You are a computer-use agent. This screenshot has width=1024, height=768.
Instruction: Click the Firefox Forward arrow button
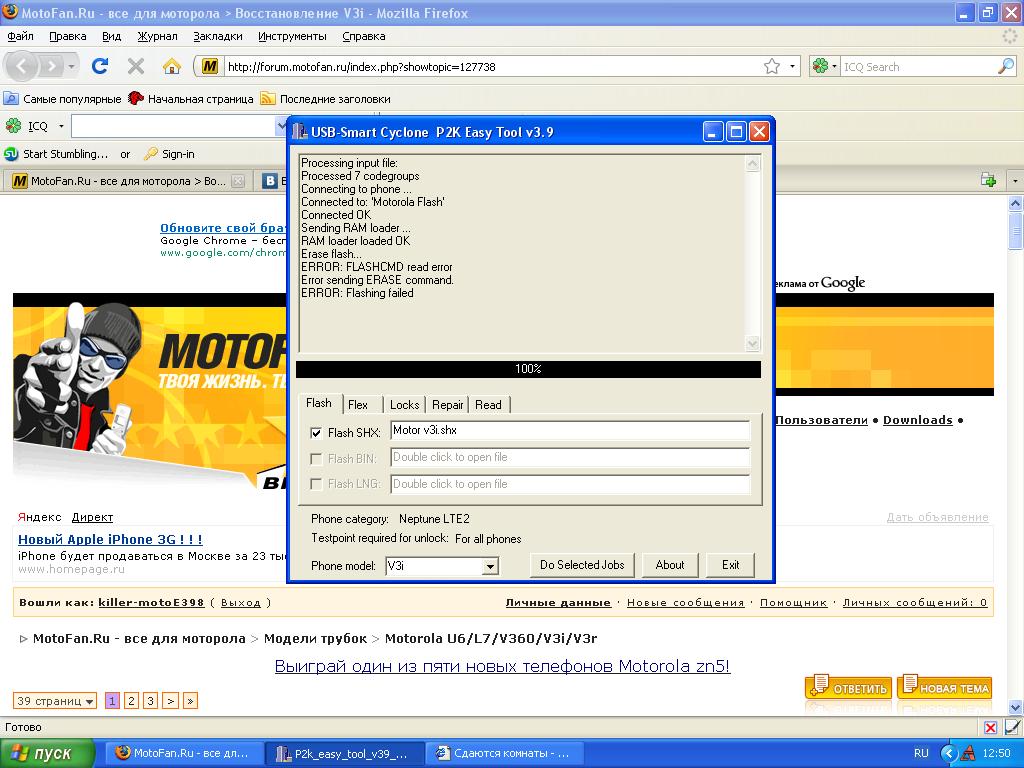point(51,66)
